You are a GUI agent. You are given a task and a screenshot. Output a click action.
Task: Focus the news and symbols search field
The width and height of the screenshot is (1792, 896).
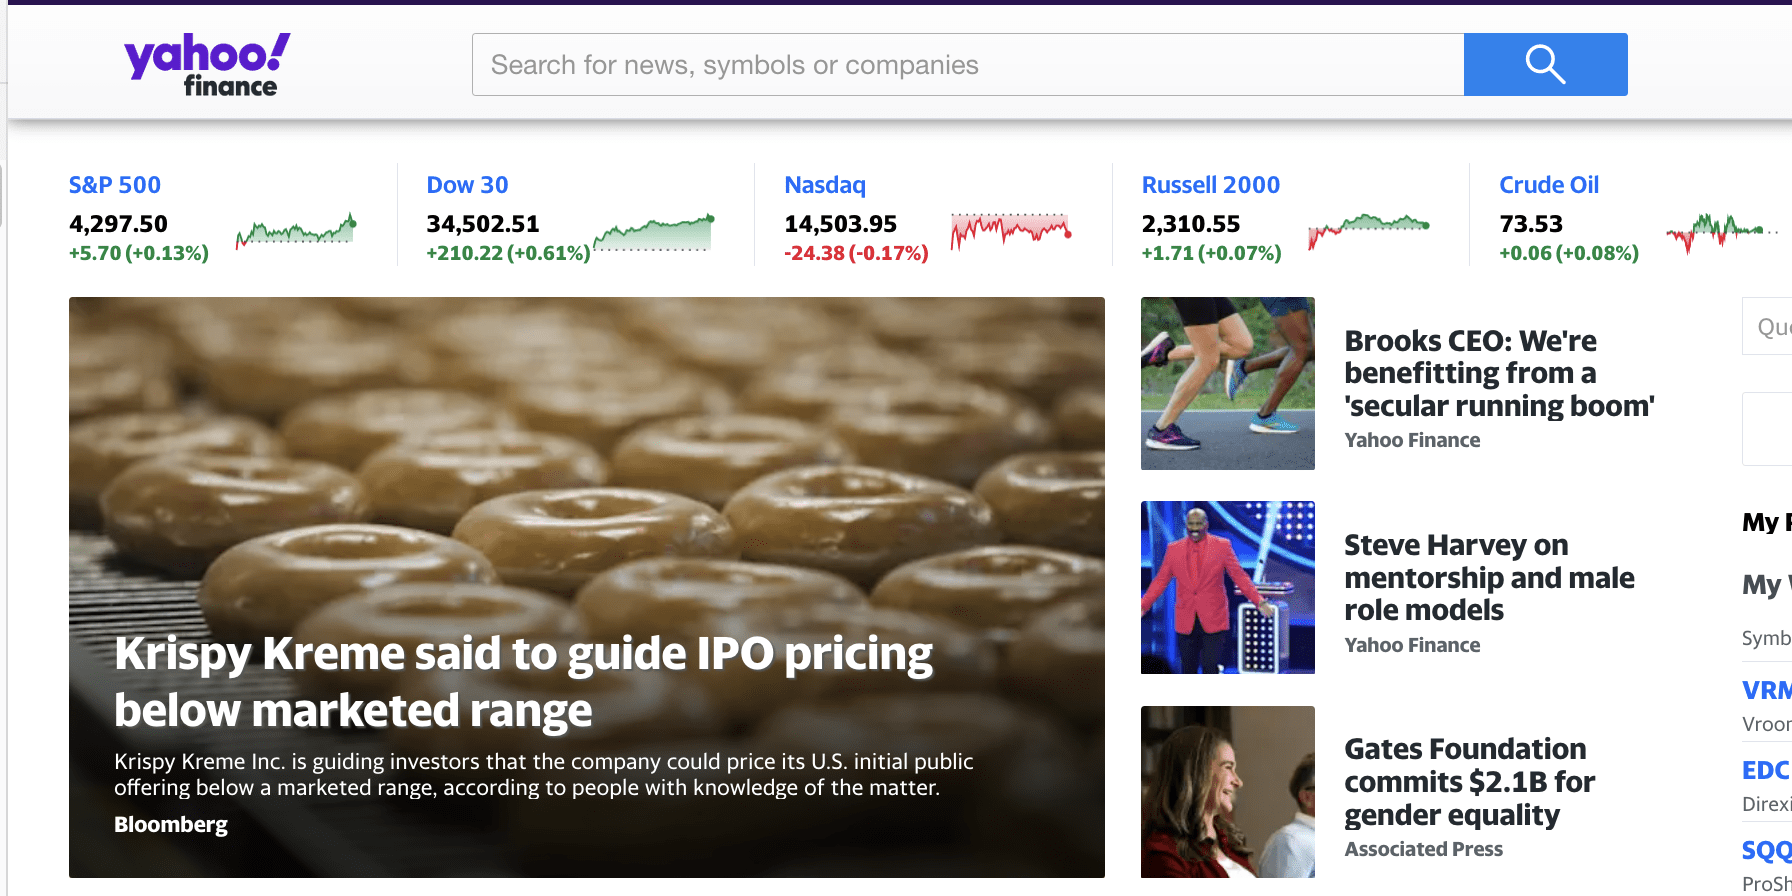(967, 65)
